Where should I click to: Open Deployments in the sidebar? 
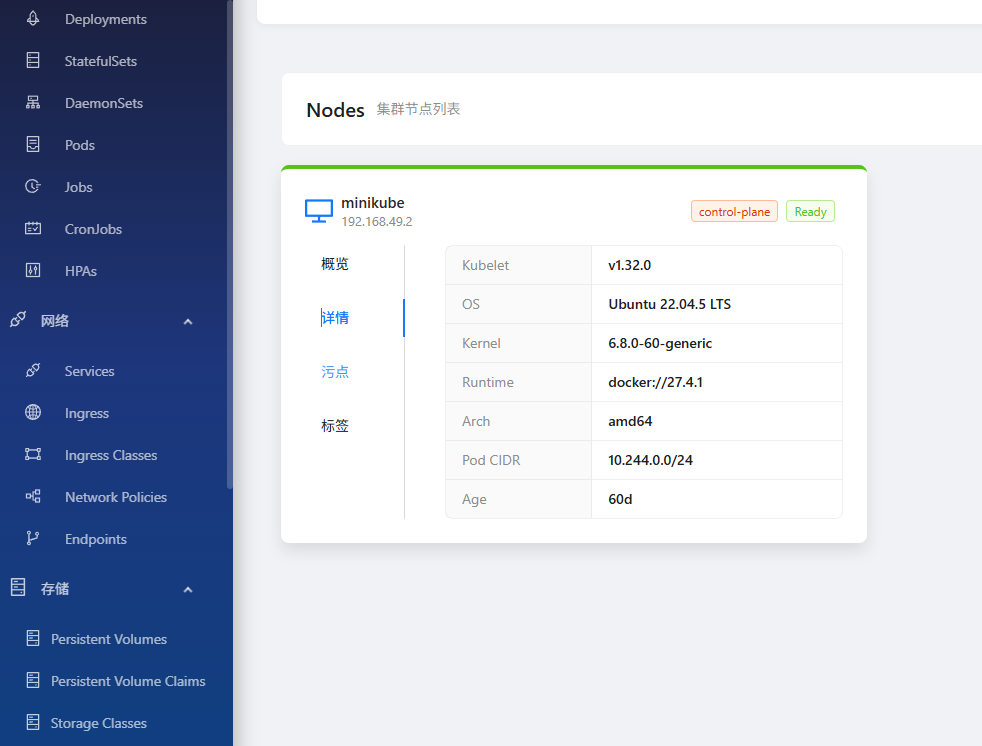point(106,19)
